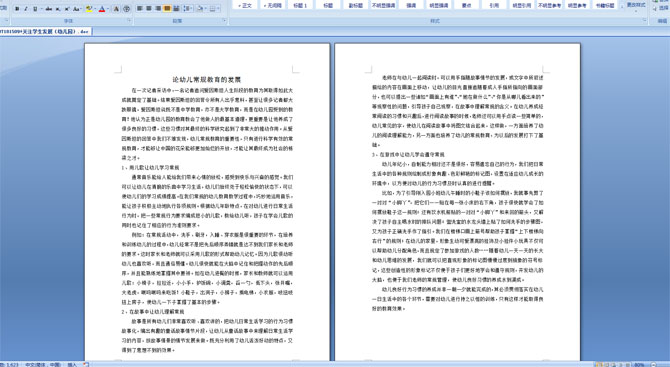
Task: Open the underline style dropdown arrow
Action: pyautogui.click(x=41, y=9)
